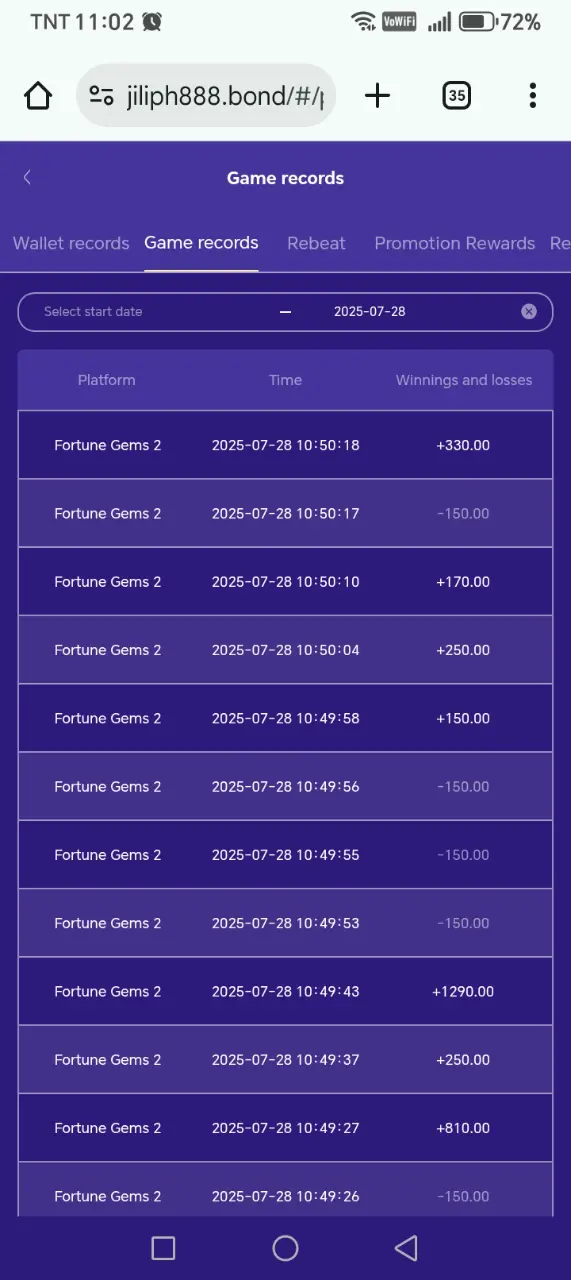Clear the end date 2025-07-28
Viewport: 571px width, 1280px height.
pyautogui.click(x=529, y=311)
